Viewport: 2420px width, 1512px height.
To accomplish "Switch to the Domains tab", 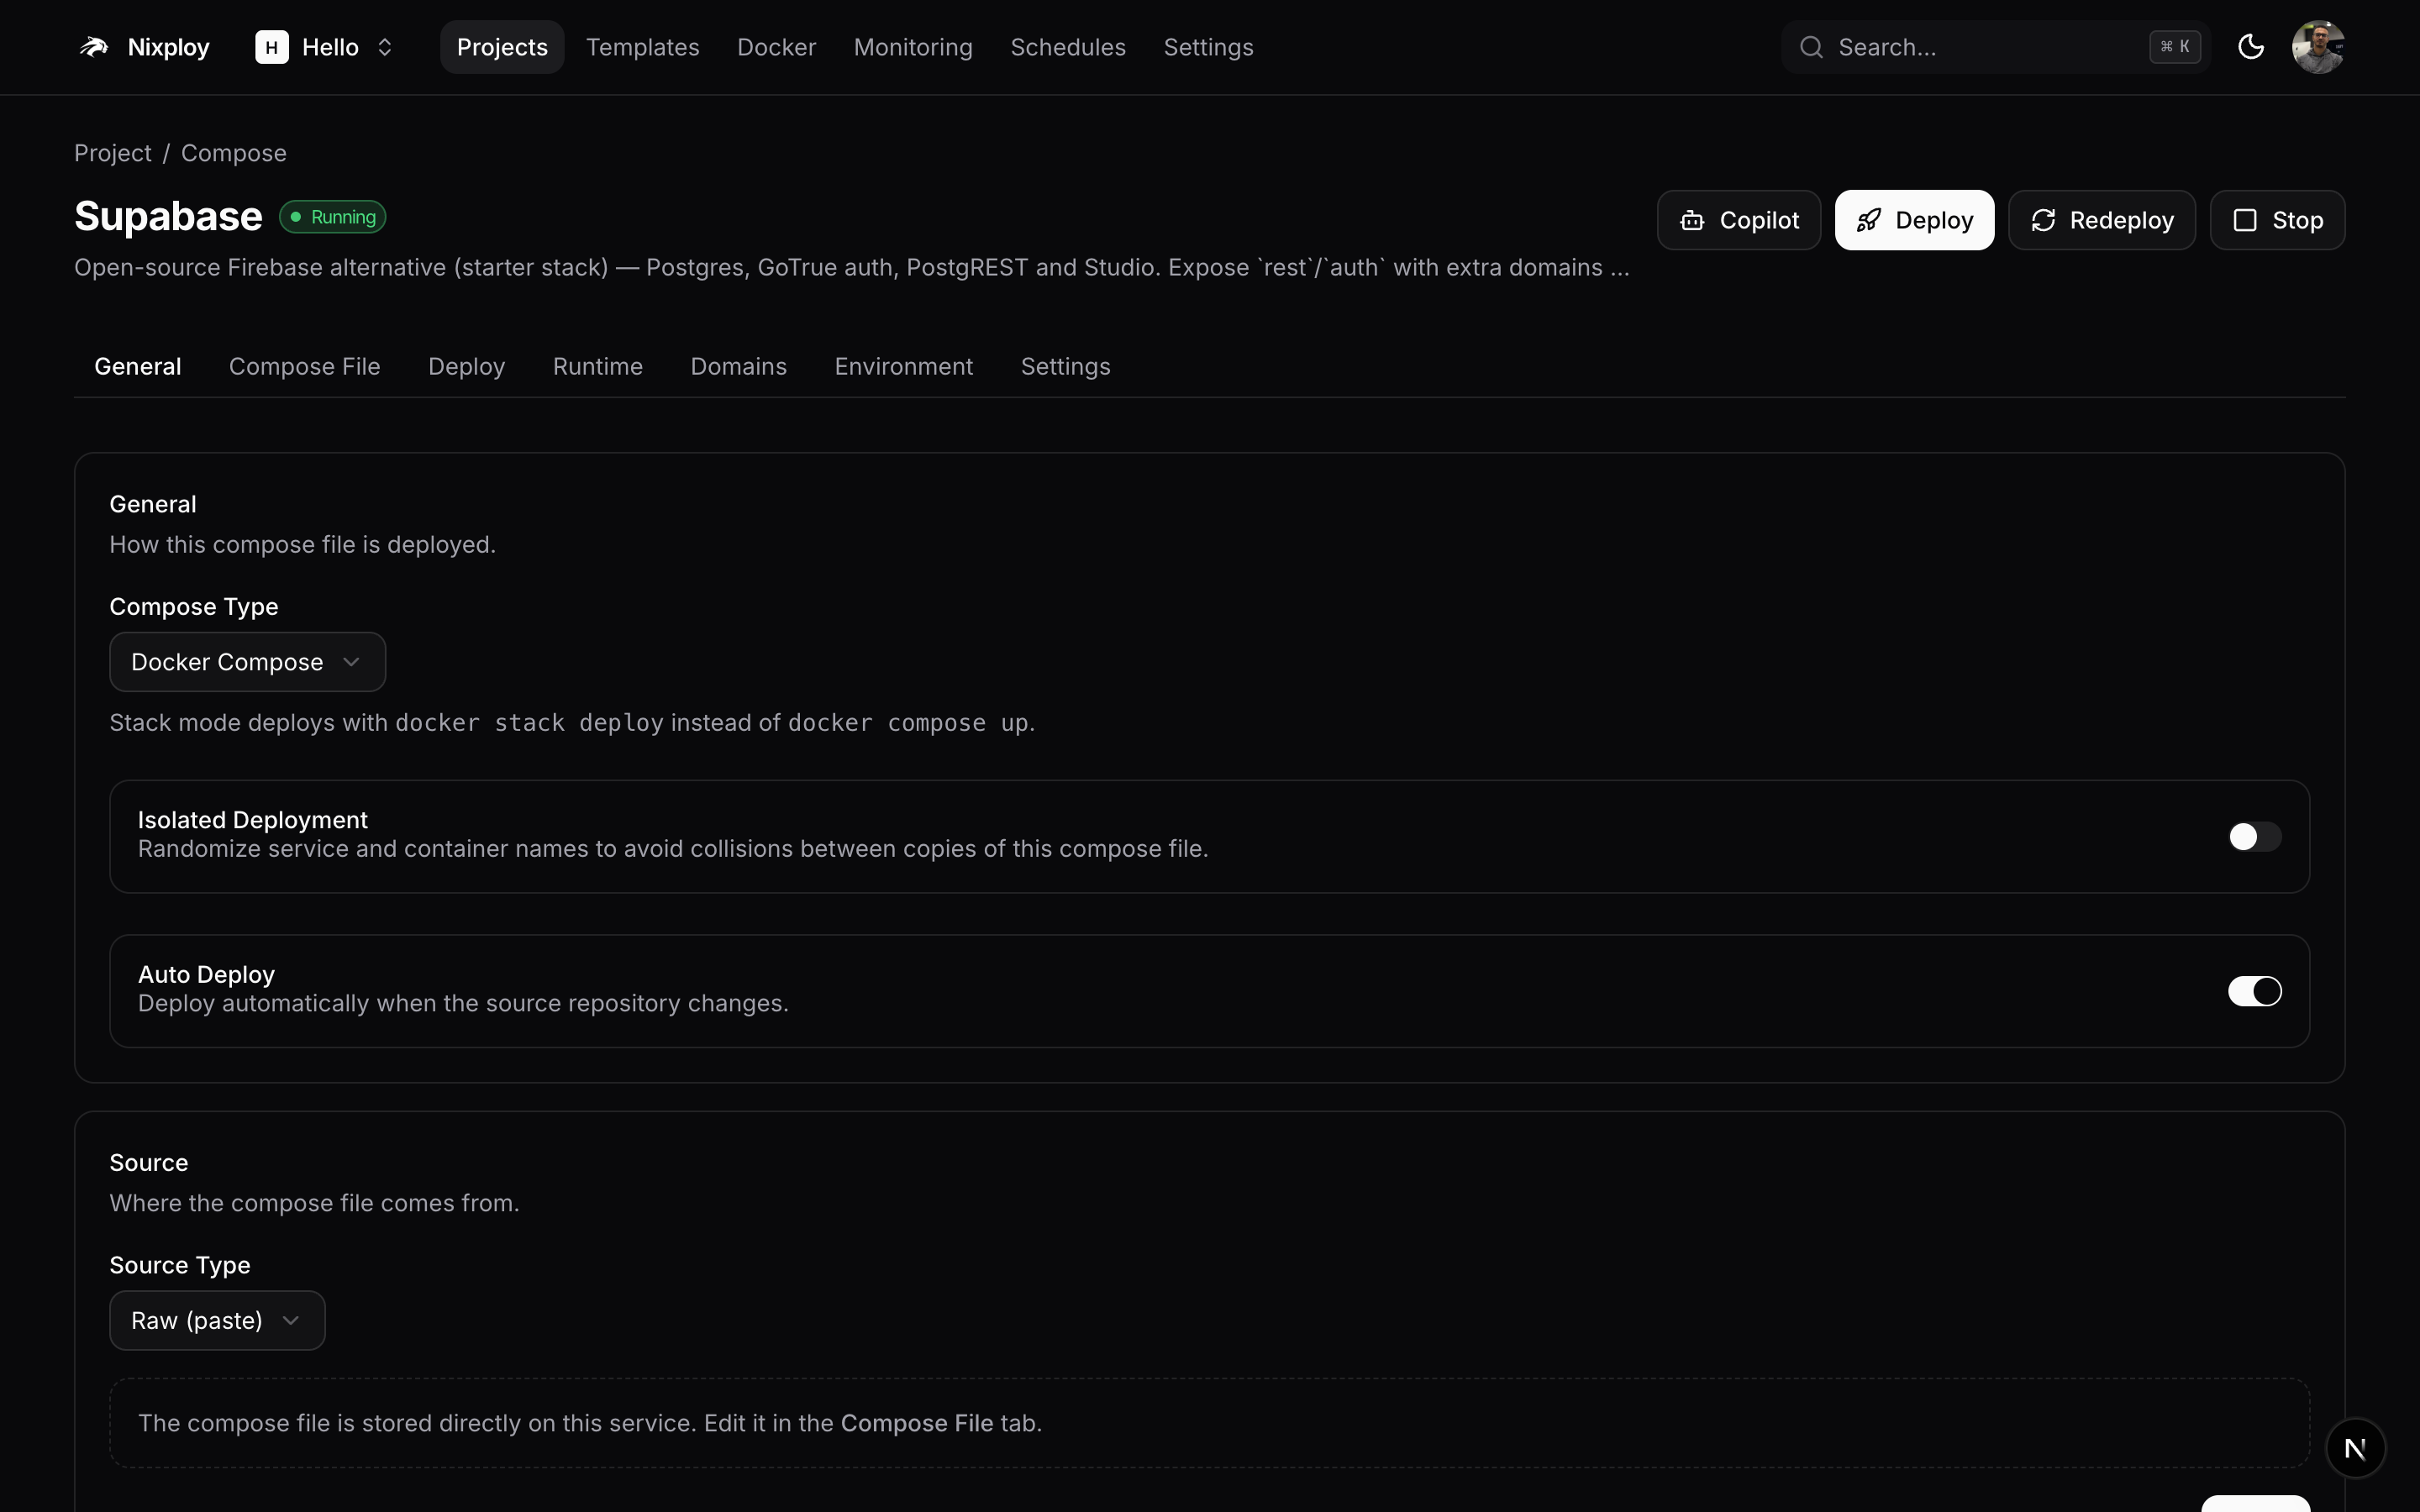I will [x=739, y=367].
